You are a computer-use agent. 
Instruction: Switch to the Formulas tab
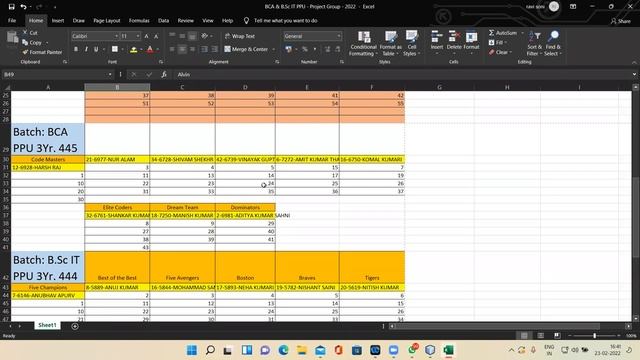[x=139, y=20]
